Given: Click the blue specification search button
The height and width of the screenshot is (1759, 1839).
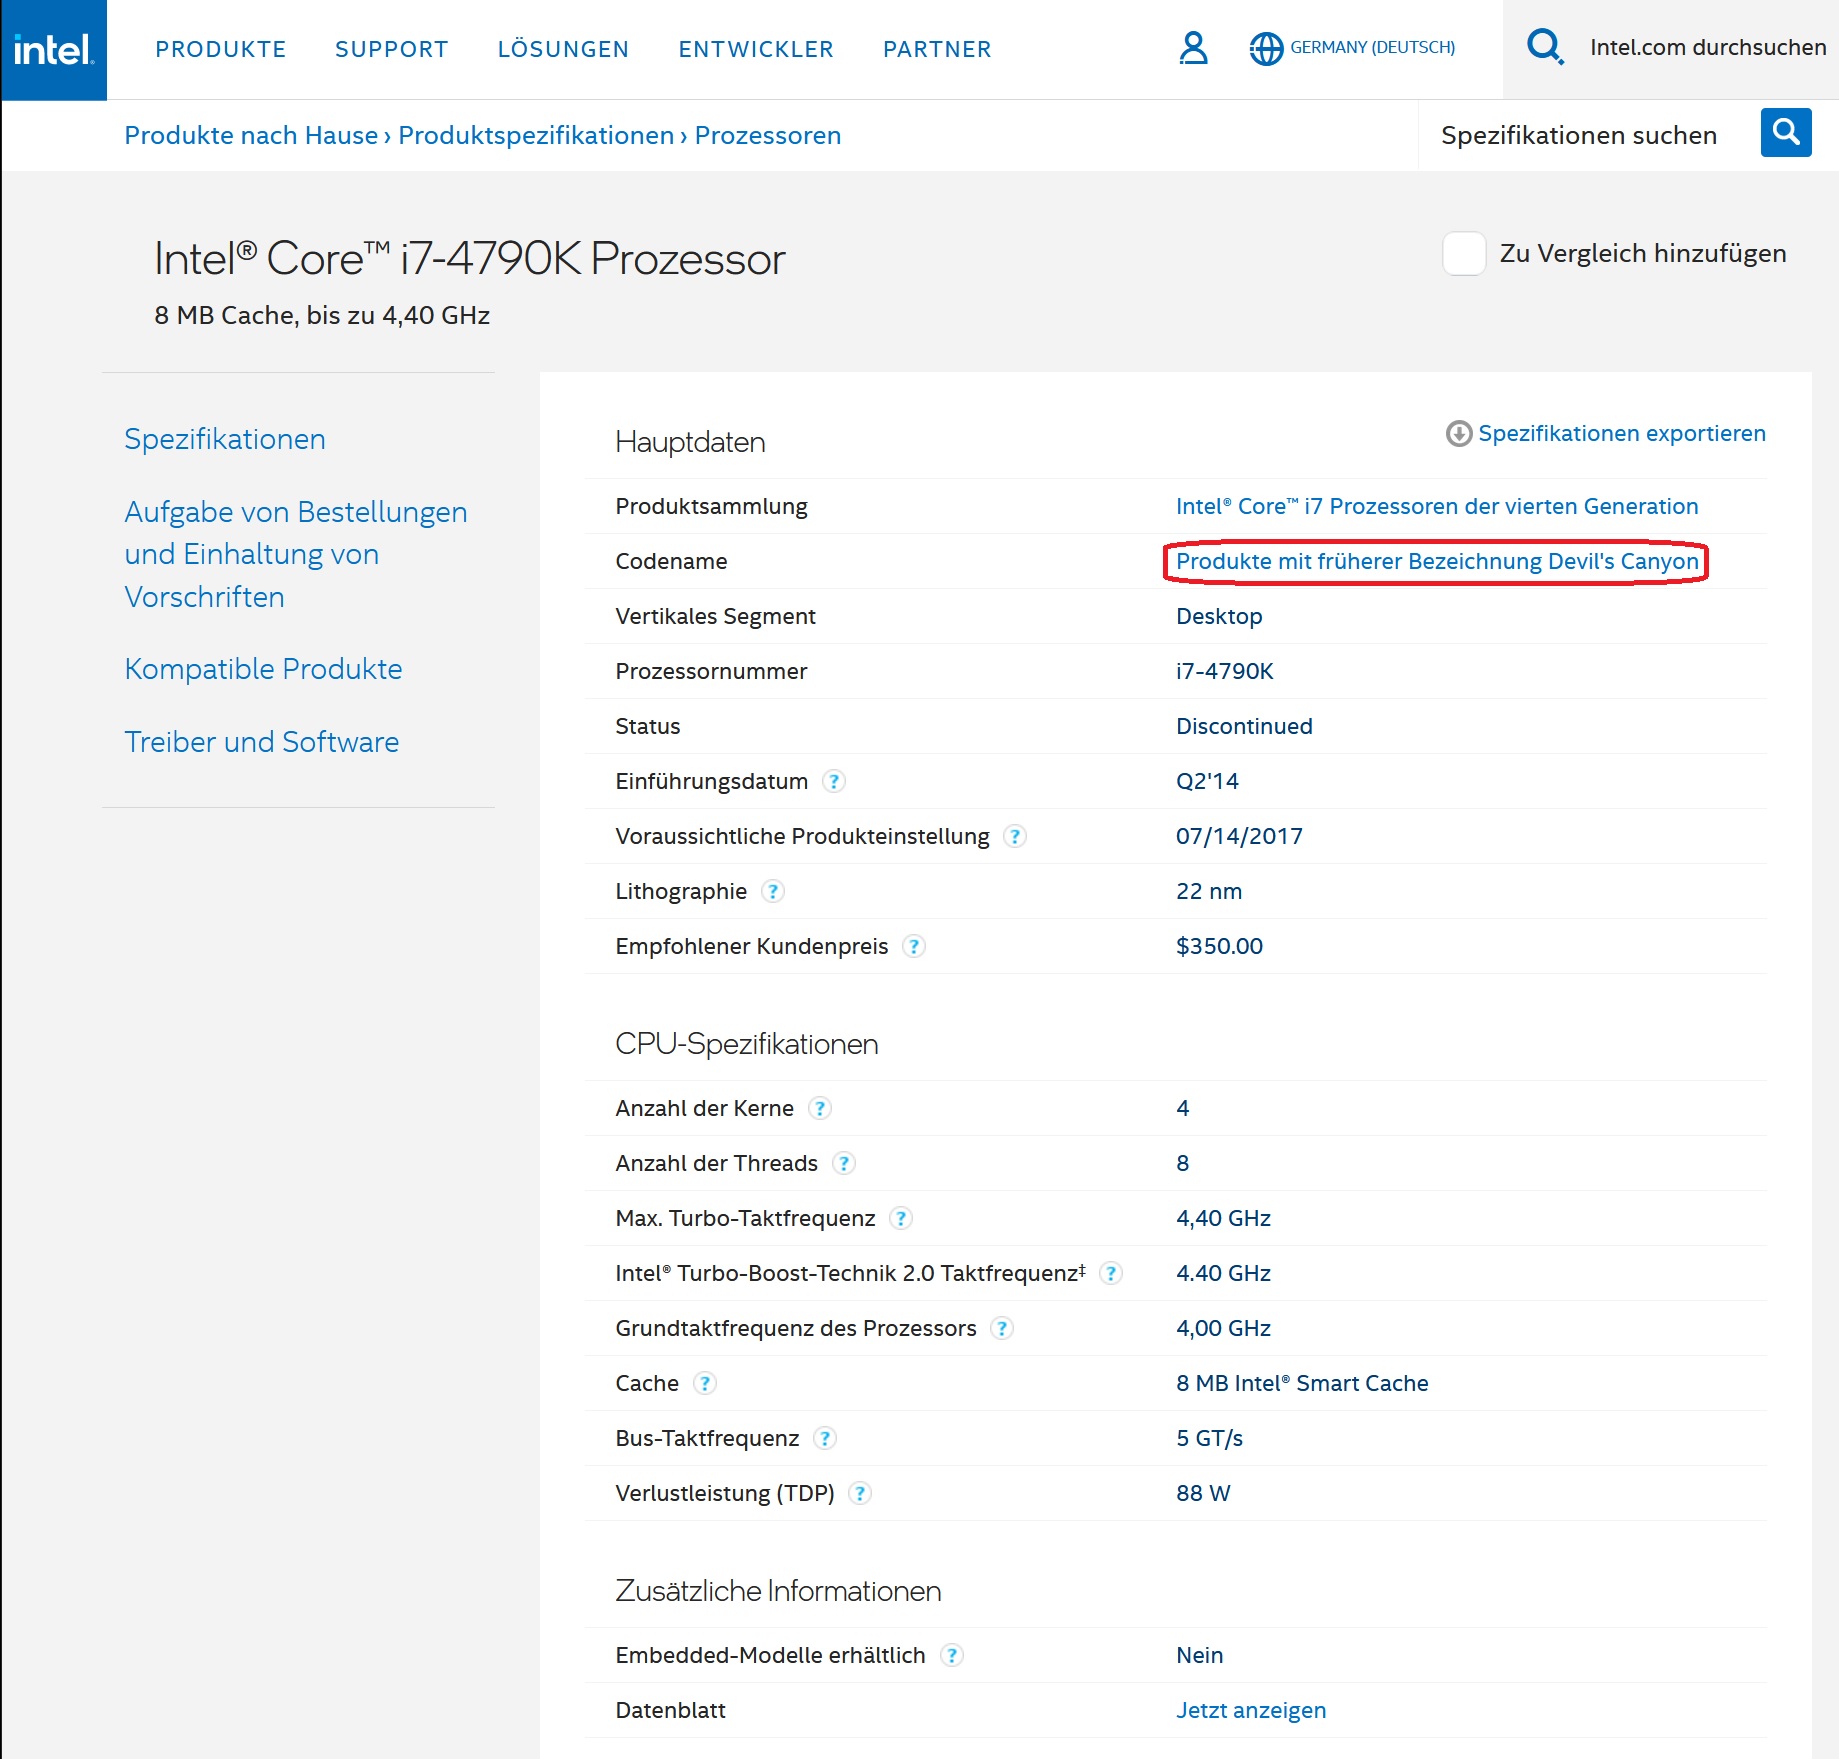Looking at the screenshot, I should tap(1786, 133).
